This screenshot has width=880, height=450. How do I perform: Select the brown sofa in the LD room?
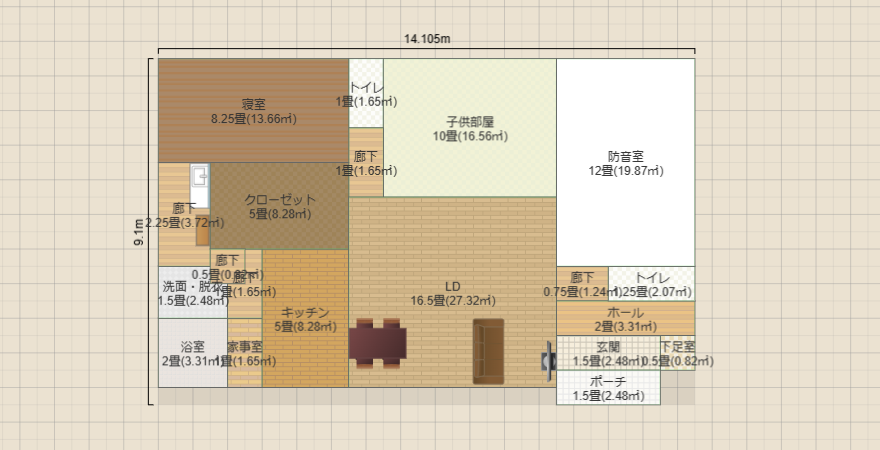(x=488, y=351)
